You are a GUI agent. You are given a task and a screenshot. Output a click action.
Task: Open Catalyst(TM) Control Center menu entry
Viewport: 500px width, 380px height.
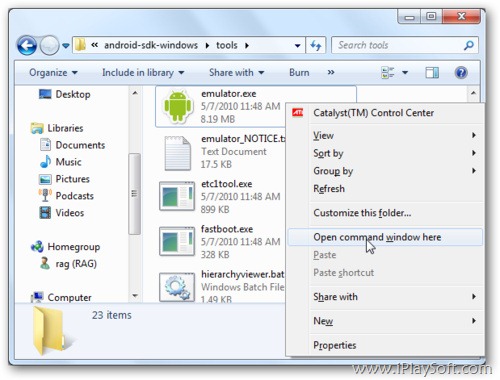pyautogui.click(x=386, y=113)
